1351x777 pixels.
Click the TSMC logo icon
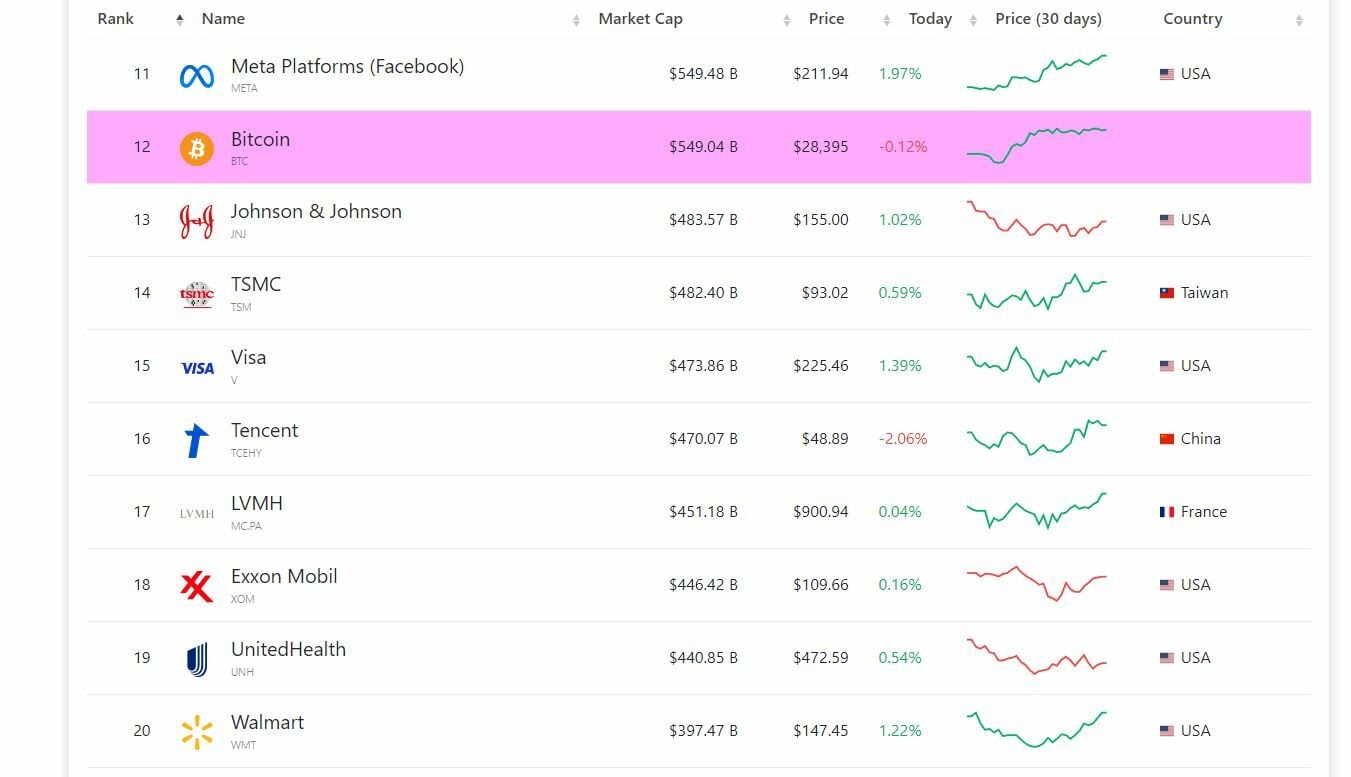[x=196, y=294]
